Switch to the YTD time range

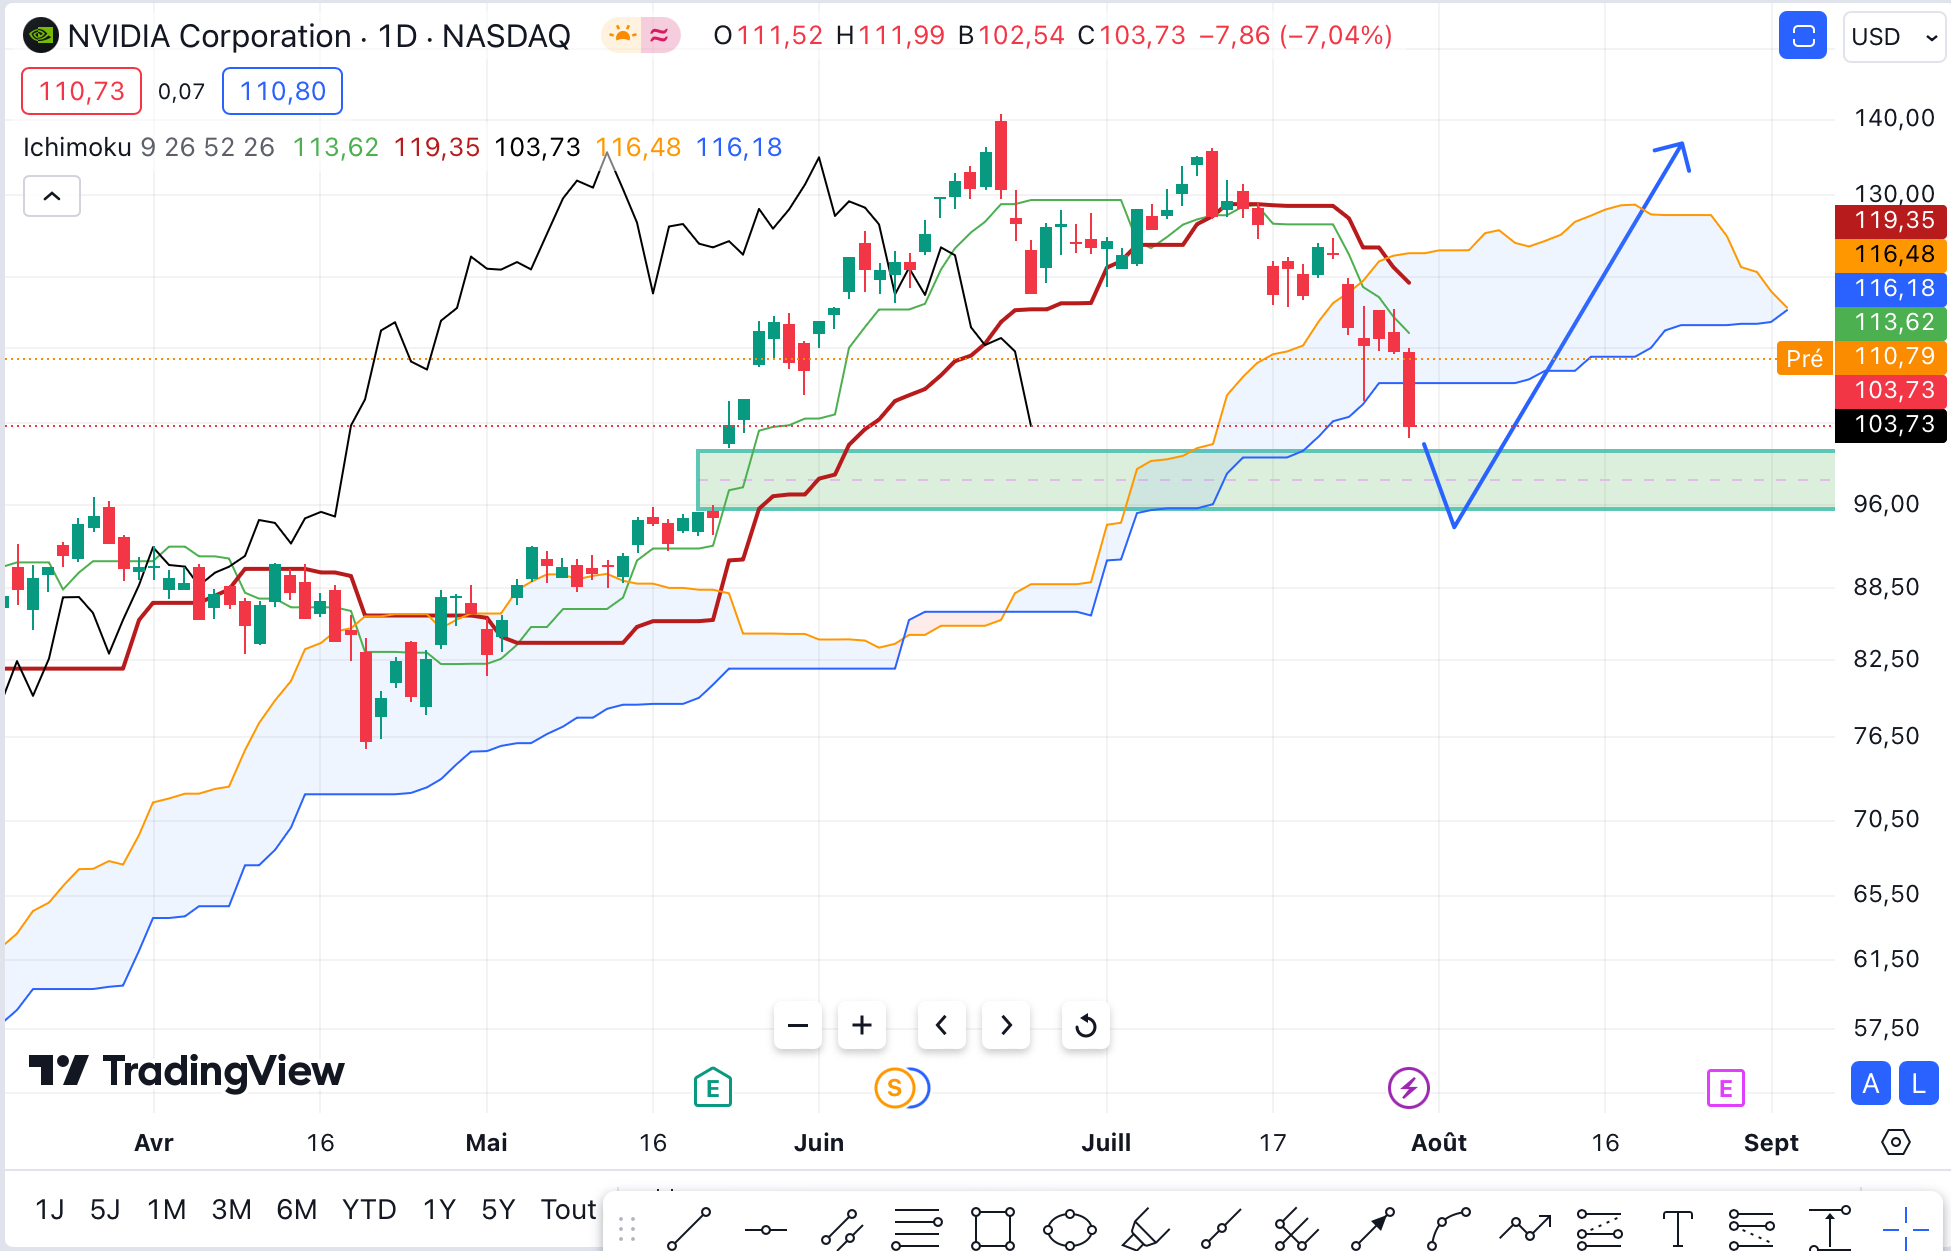click(x=369, y=1210)
